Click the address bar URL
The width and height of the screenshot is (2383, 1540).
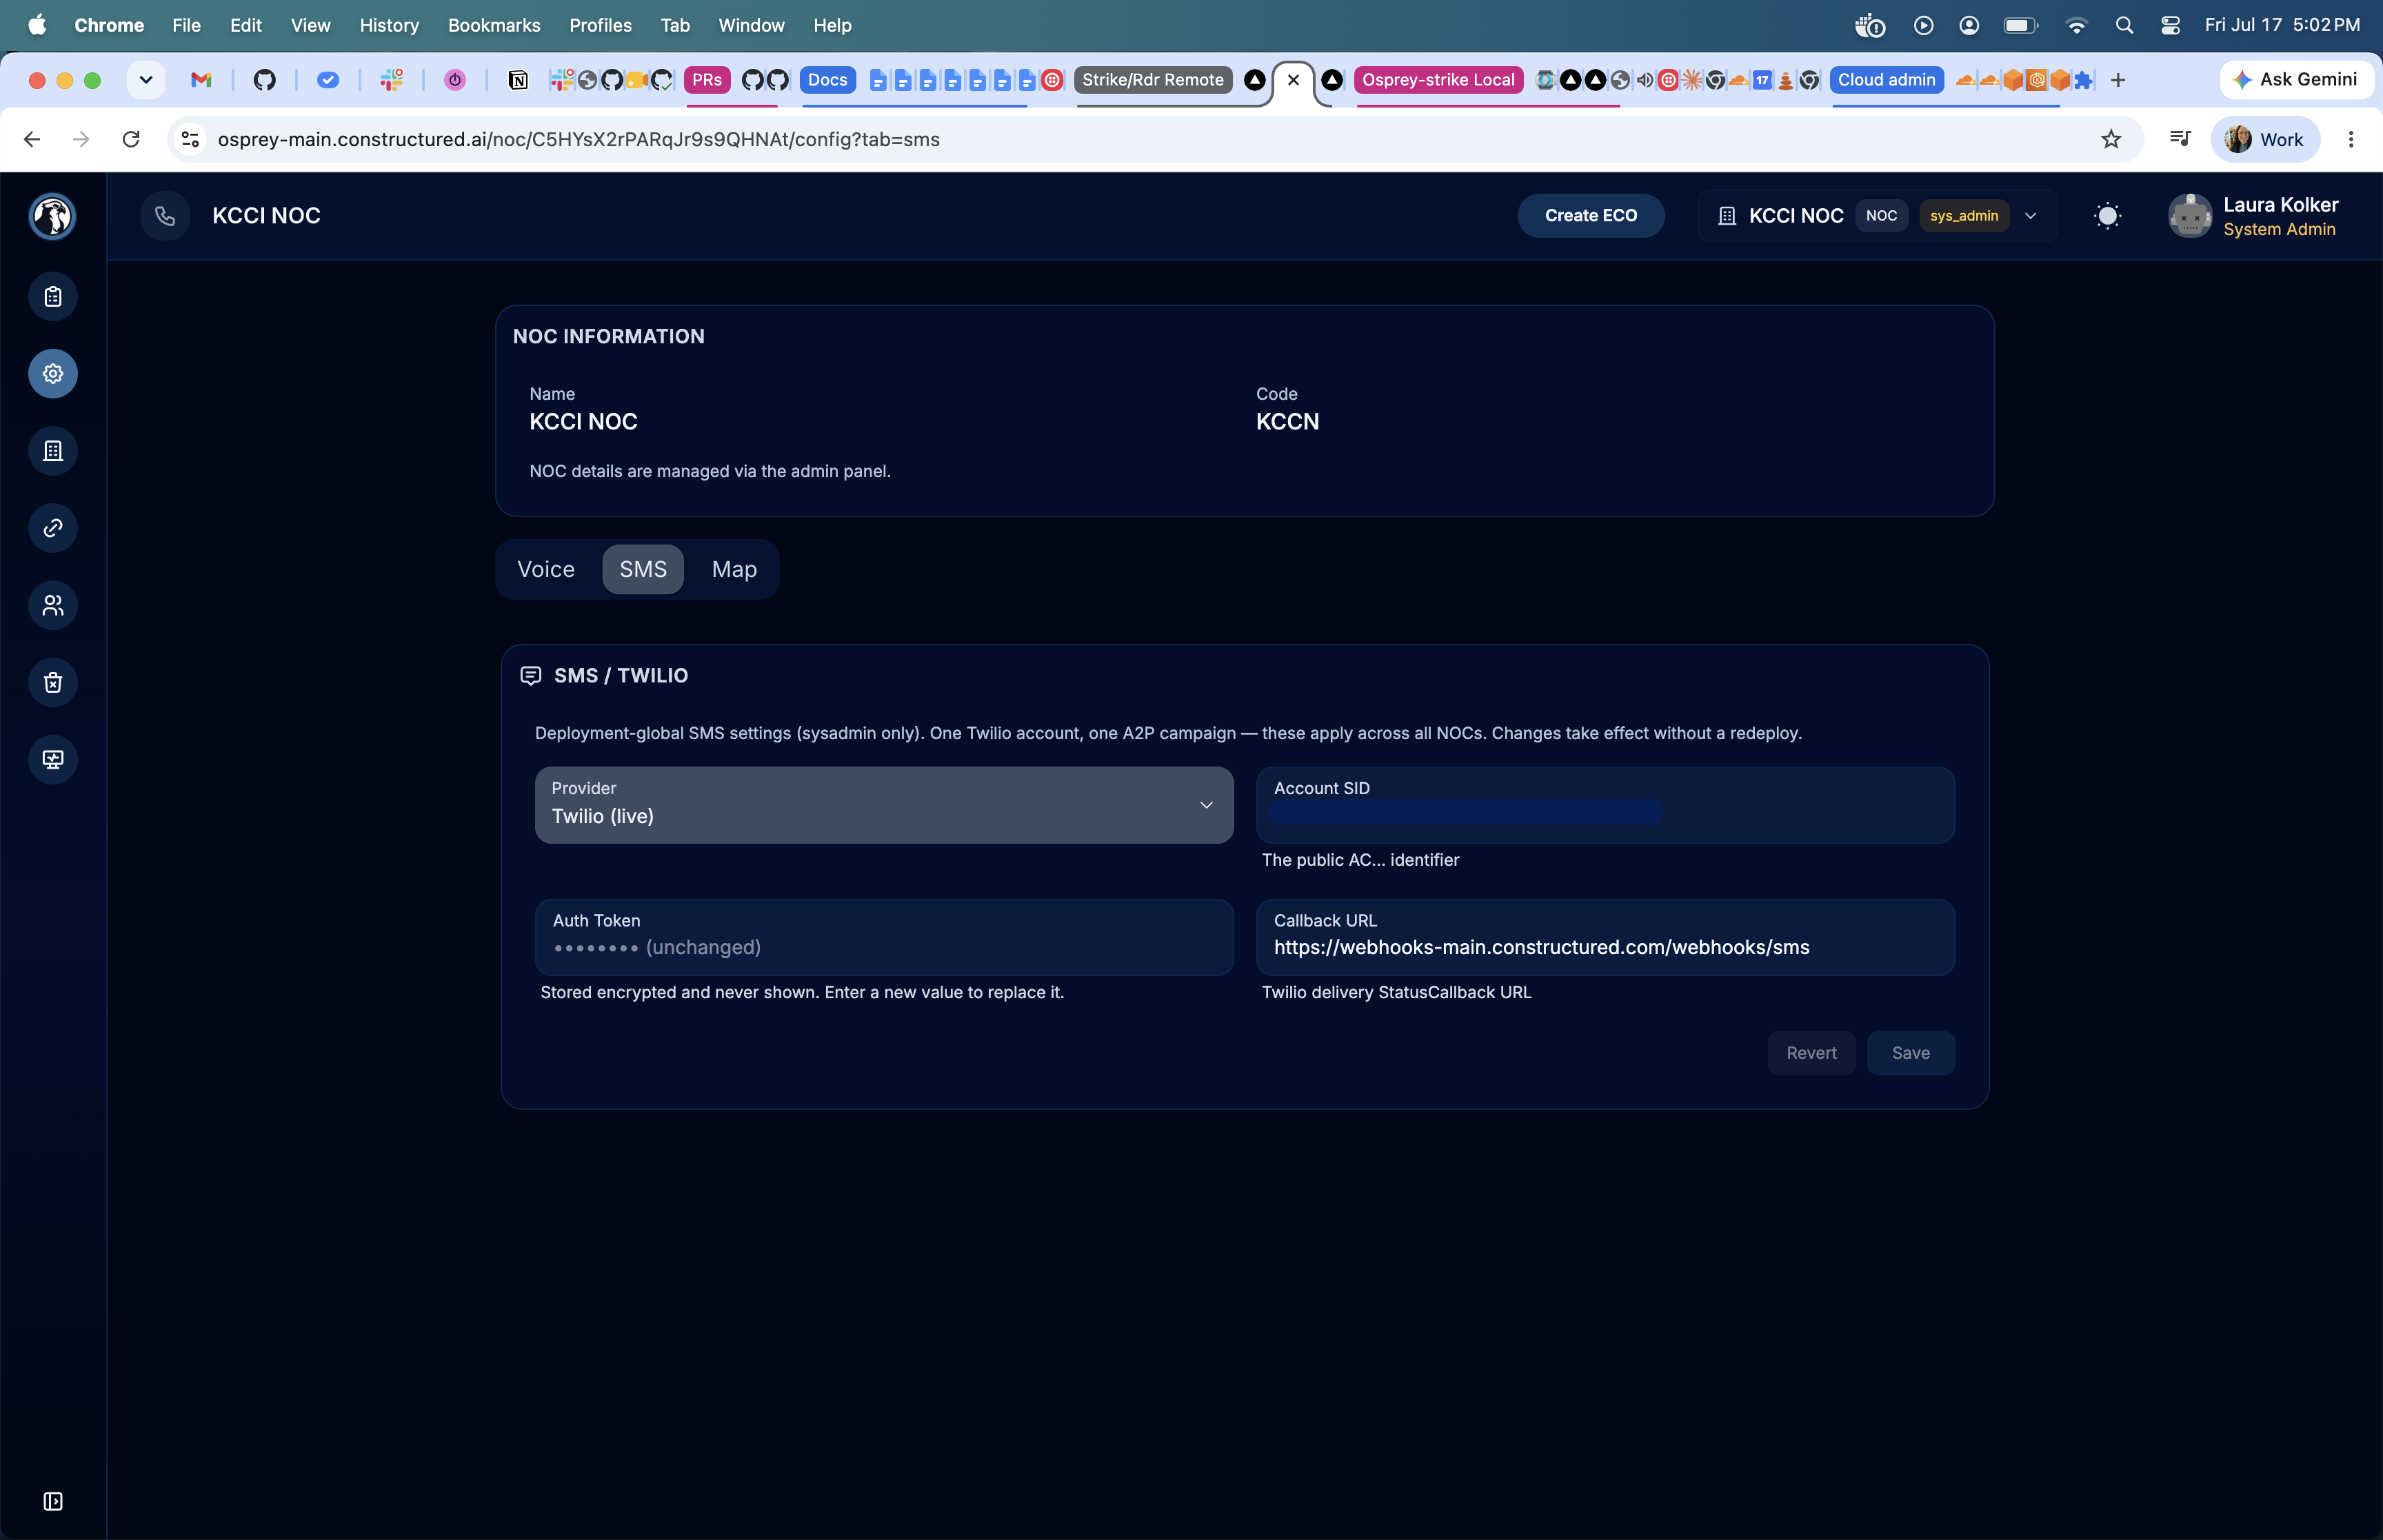click(579, 139)
